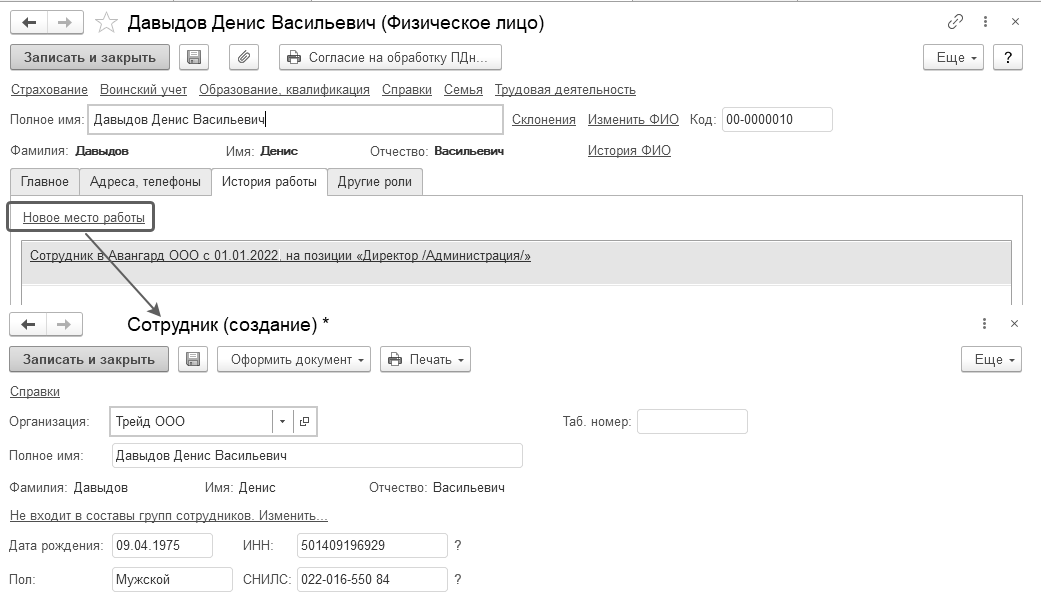Open the Воинский учет link
1041x600 pixels.
pos(143,89)
